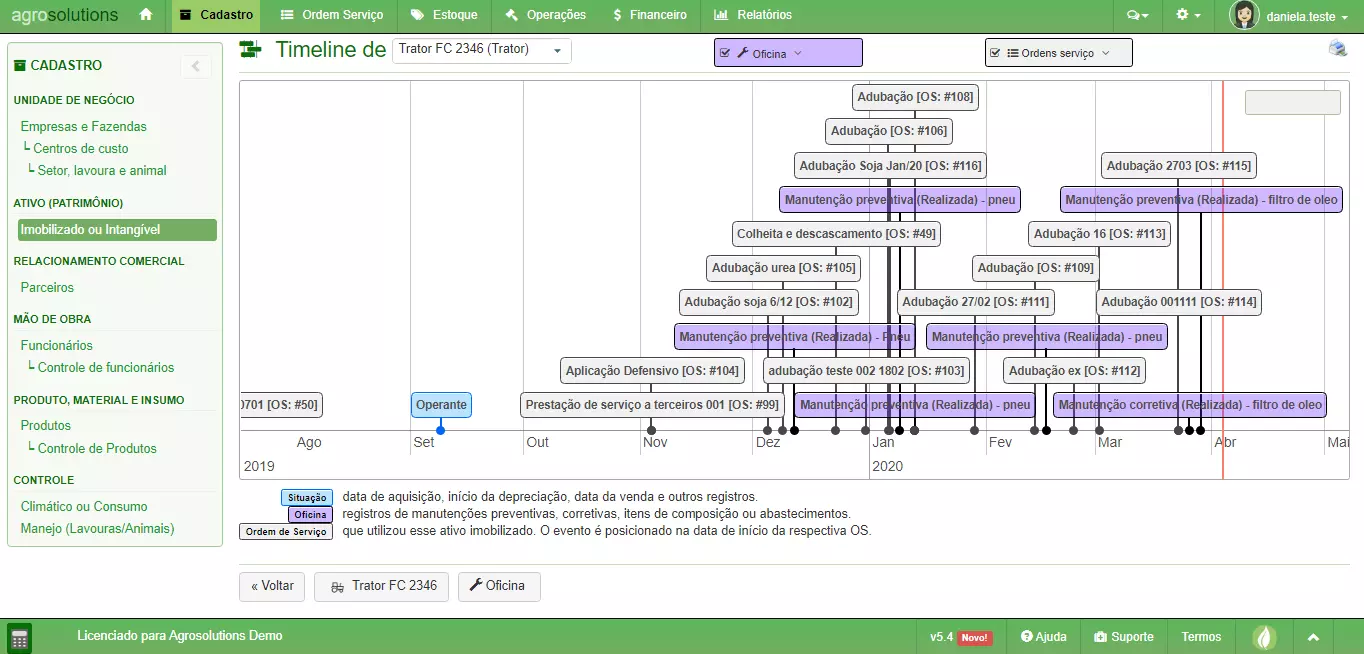Image resolution: width=1364 pixels, height=654 pixels.
Task: Uncheck the Oficina filter checkbox
Action: pyautogui.click(x=724, y=53)
